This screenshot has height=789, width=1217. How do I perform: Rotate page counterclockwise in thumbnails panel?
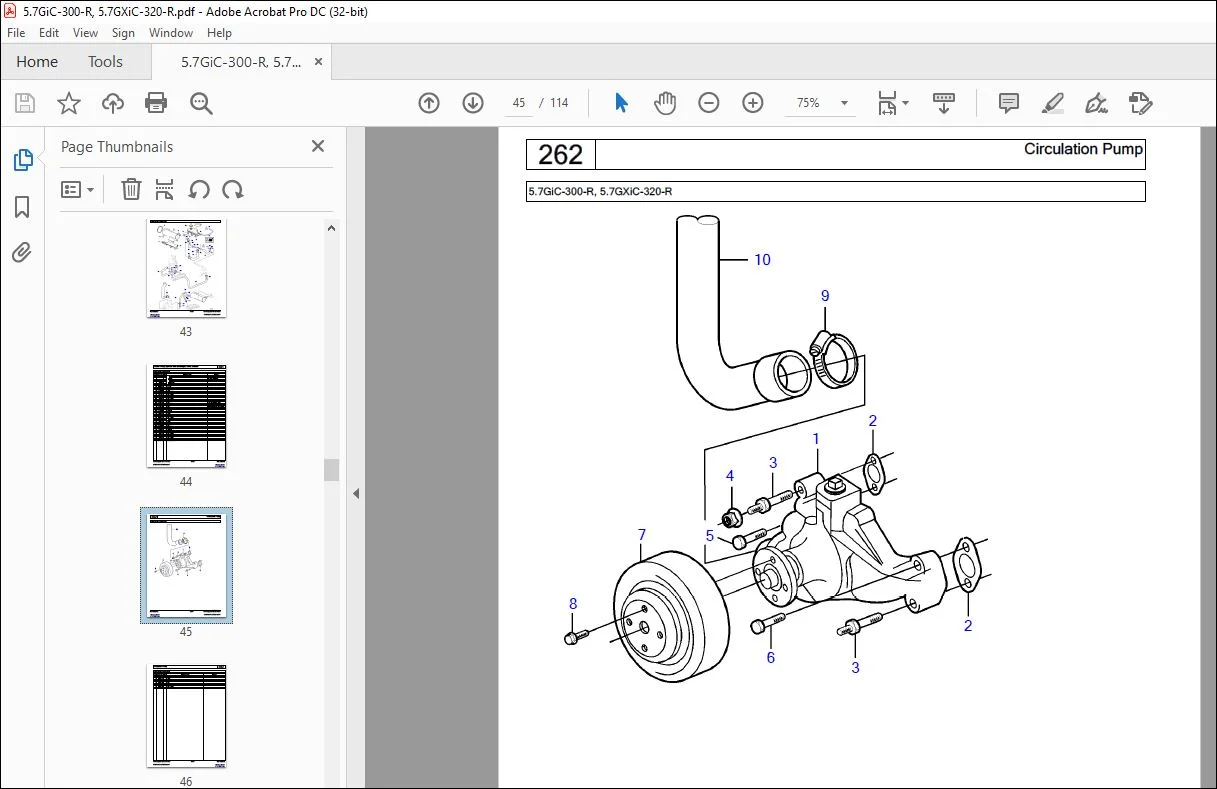(199, 189)
